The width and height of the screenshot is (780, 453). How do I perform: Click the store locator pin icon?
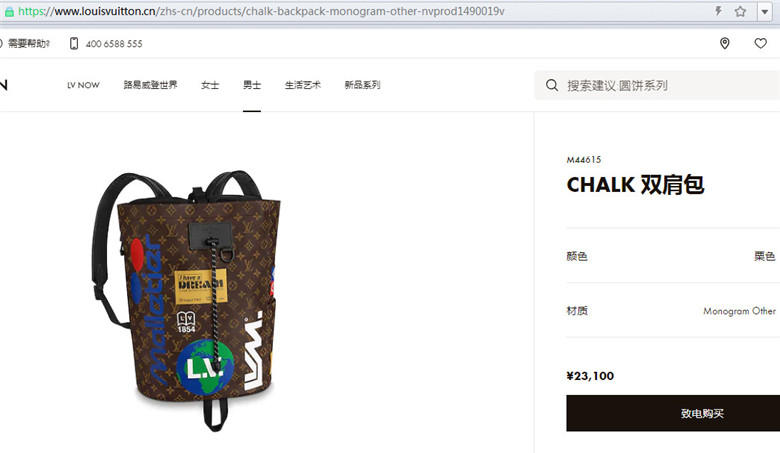point(725,43)
